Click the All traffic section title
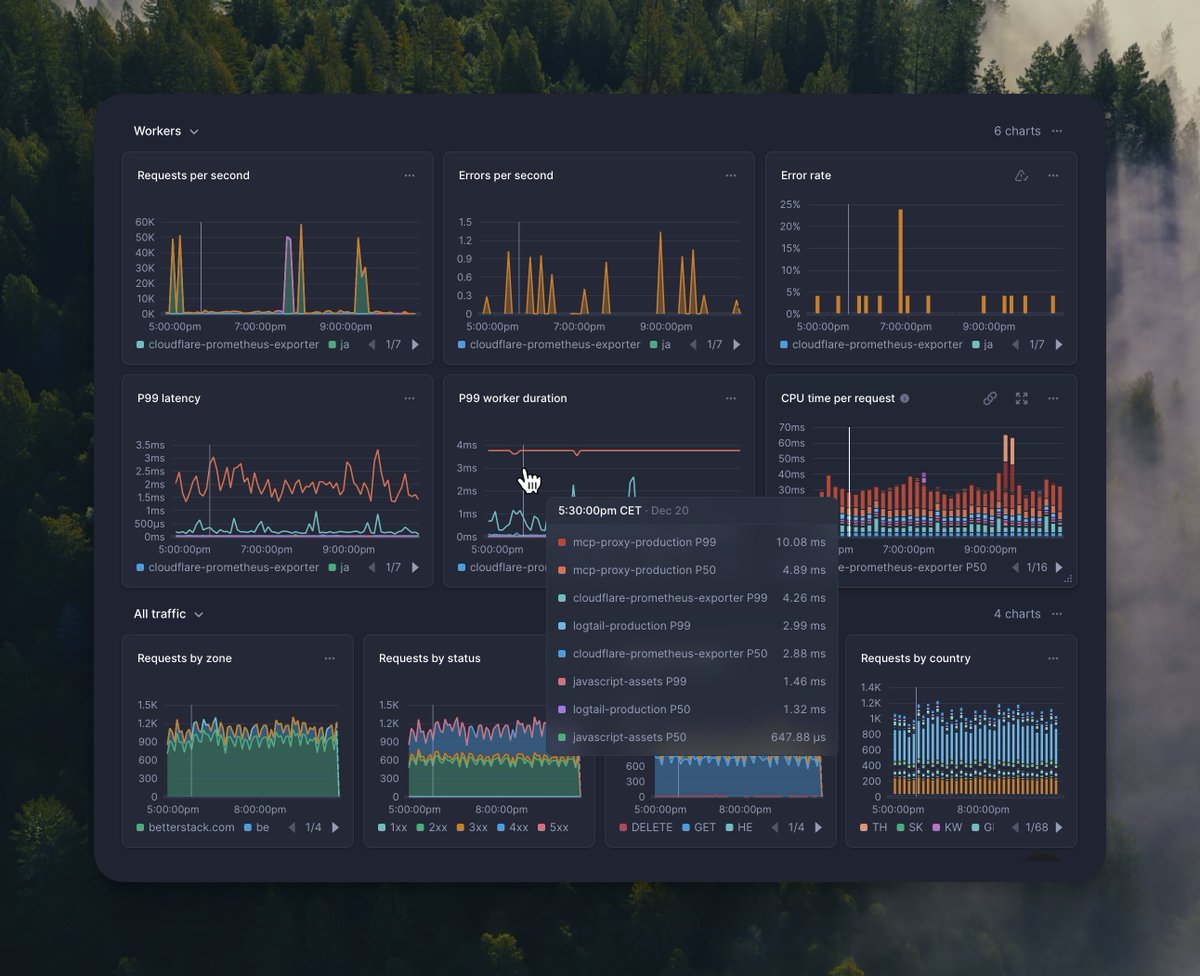 (x=160, y=614)
